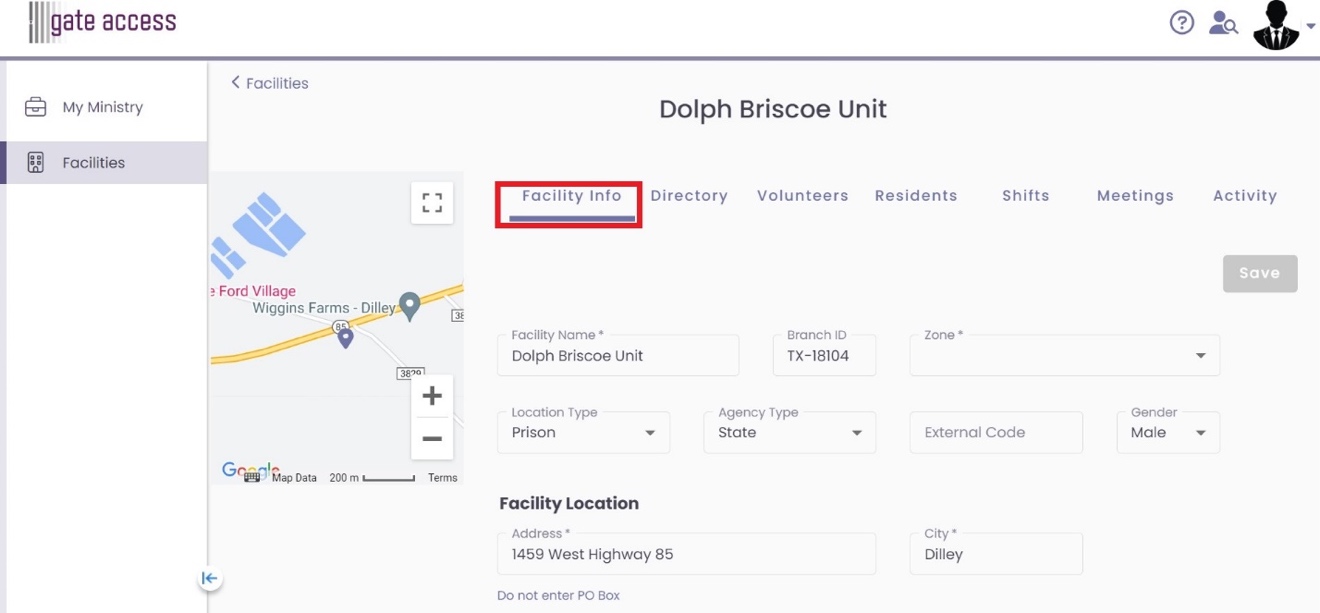Expand the Agency Type dropdown
This screenshot has width=1320, height=613.
click(789, 433)
